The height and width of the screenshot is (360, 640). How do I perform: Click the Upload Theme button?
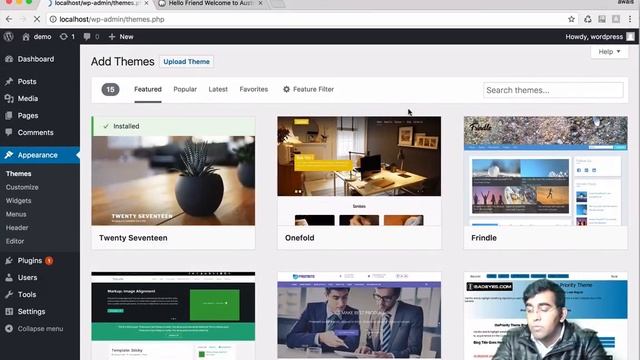point(187,62)
